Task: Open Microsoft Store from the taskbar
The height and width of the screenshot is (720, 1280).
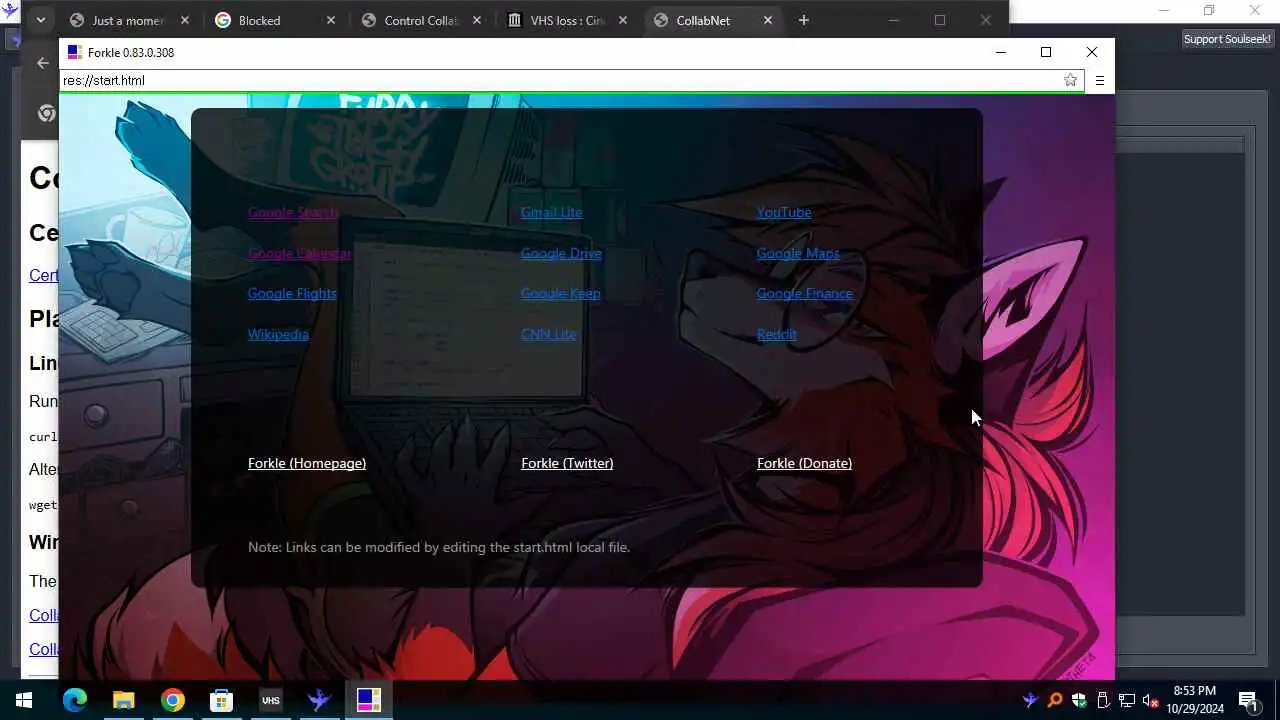Action: pos(221,700)
